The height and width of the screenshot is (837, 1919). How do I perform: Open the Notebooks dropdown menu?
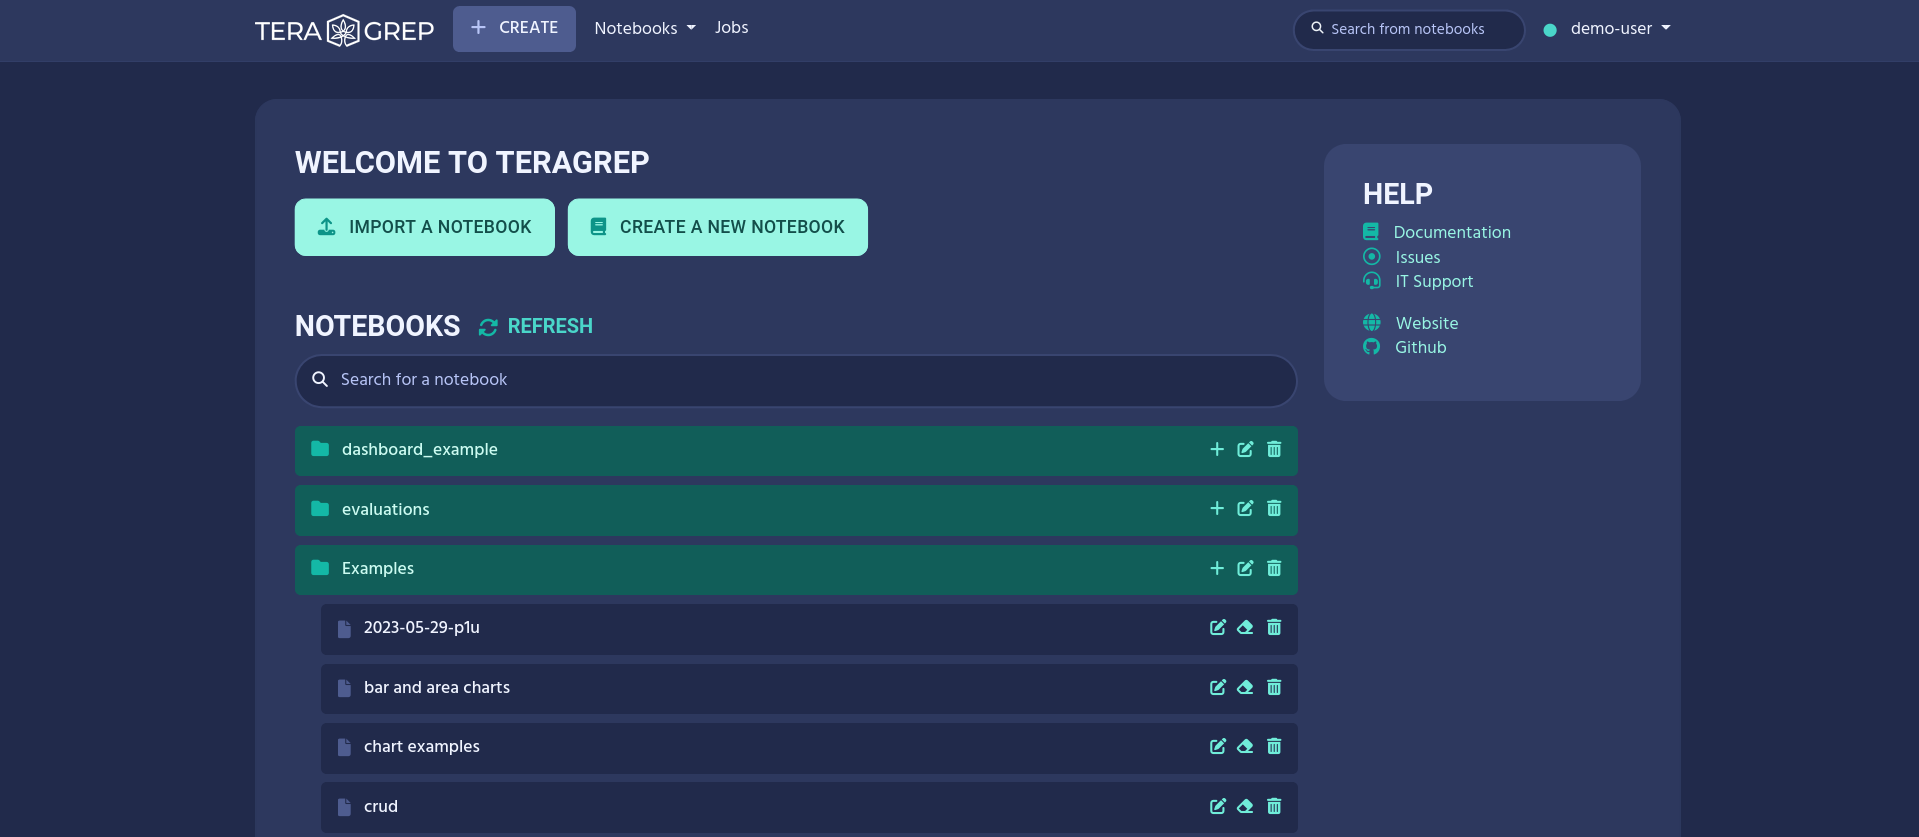[x=645, y=28]
